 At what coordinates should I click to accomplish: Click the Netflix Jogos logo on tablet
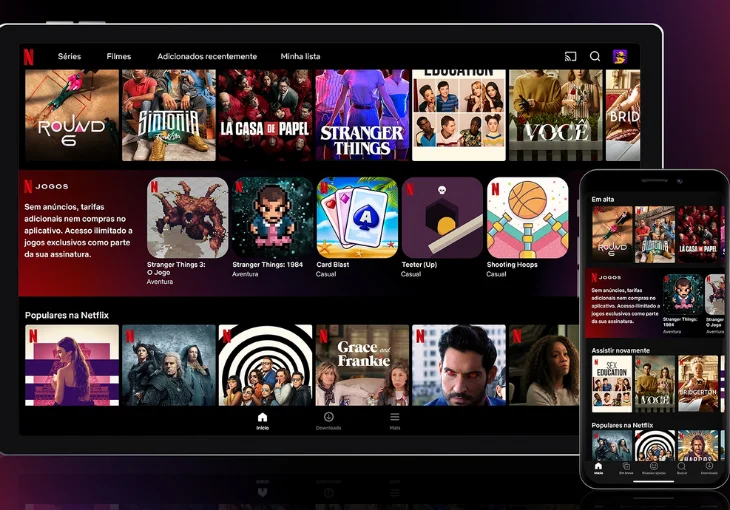click(46, 186)
